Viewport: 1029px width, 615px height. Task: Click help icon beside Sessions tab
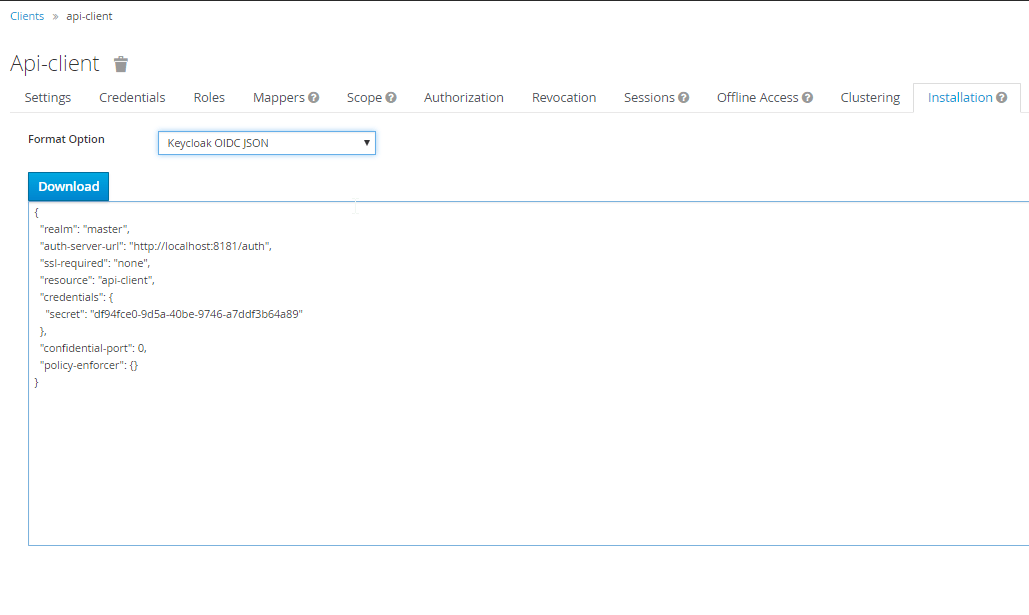point(684,98)
